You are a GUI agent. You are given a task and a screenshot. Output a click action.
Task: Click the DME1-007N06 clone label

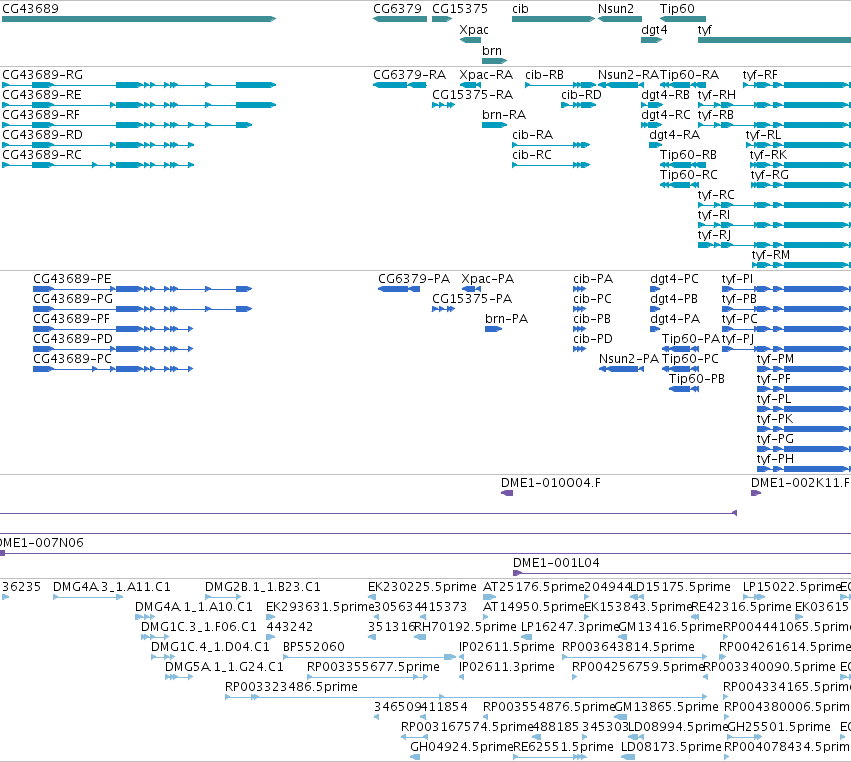coord(42,543)
